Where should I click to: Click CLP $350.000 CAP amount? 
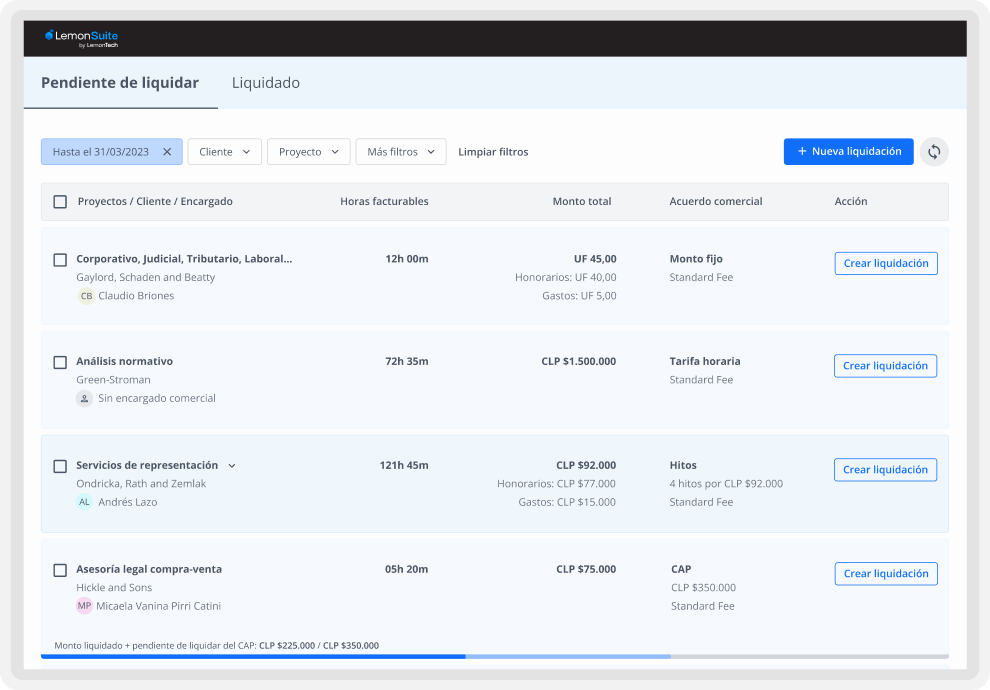tap(703, 587)
